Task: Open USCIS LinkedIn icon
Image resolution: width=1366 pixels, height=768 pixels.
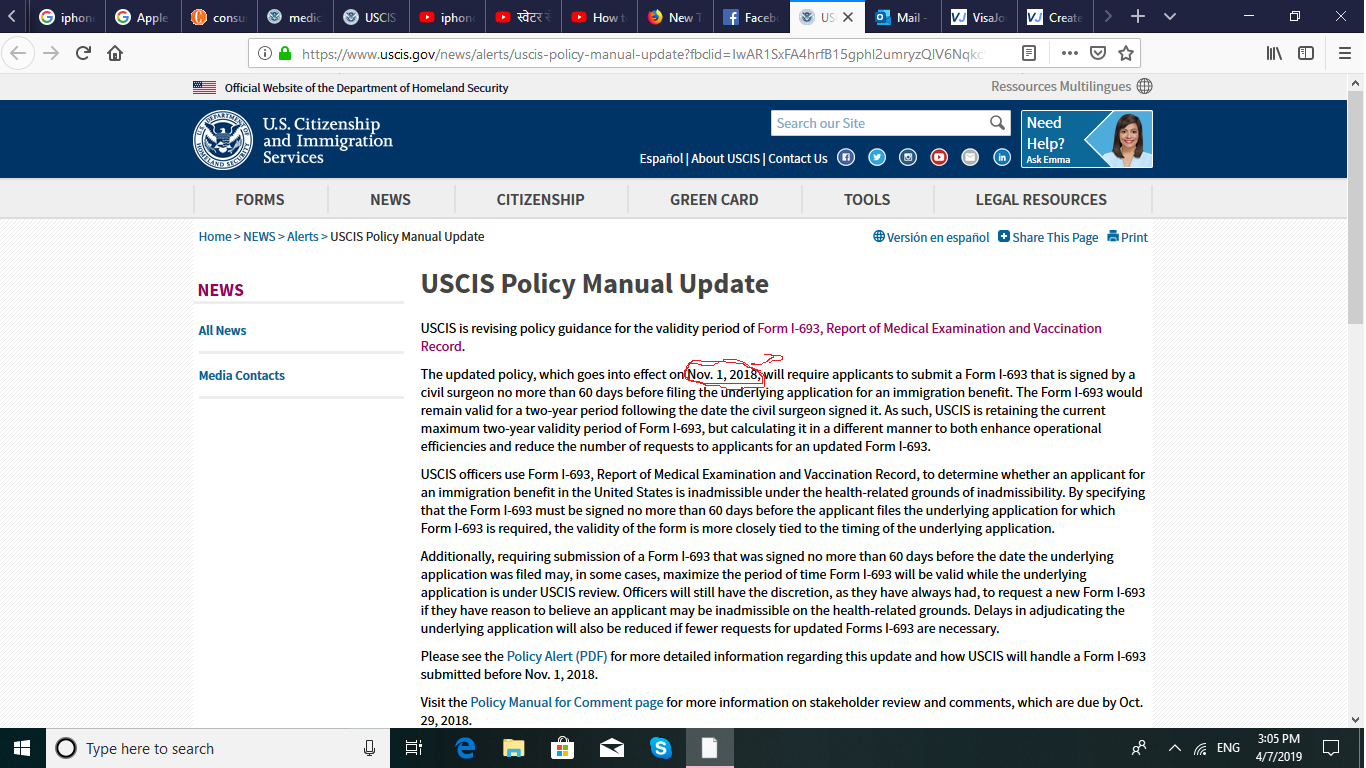Action: pyautogui.click(x=1002, y=157)
